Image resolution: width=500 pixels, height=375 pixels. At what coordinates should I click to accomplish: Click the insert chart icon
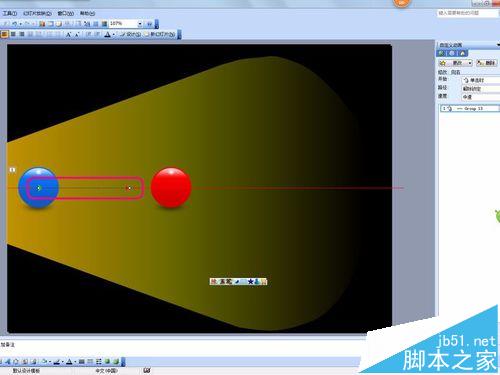coord(42,24)
